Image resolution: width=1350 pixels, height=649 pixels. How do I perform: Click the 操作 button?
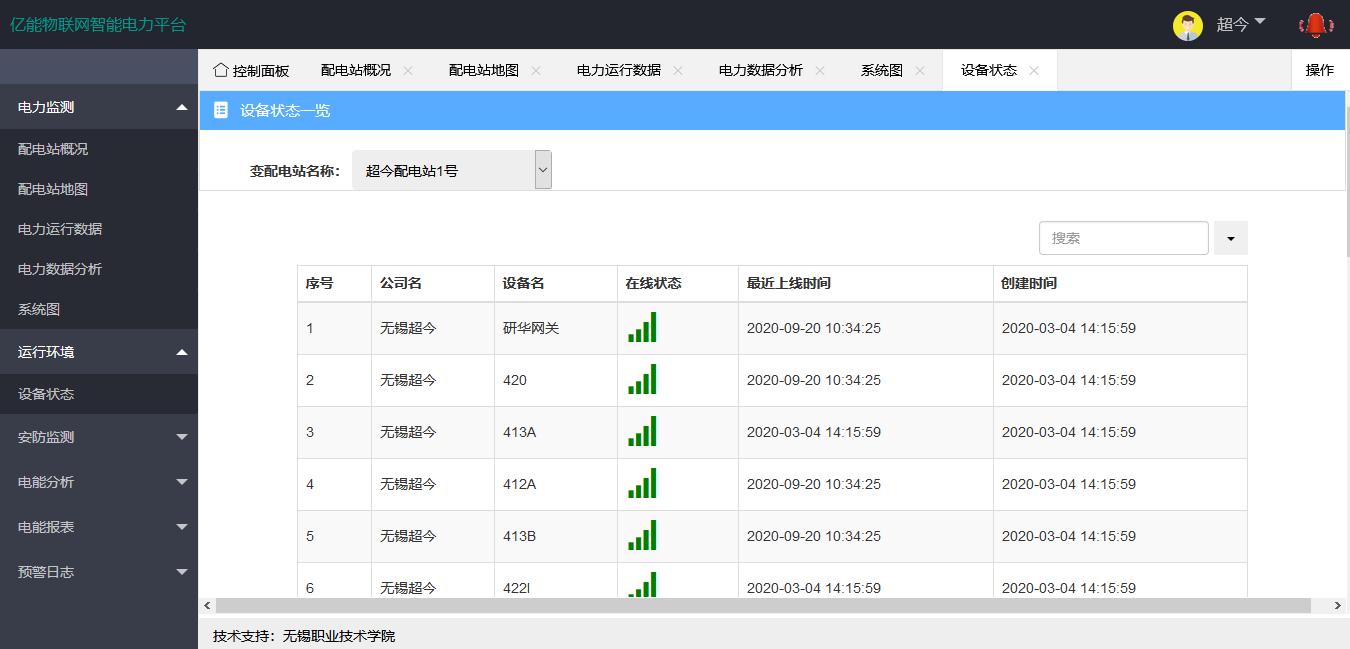tap(1319, 70)
